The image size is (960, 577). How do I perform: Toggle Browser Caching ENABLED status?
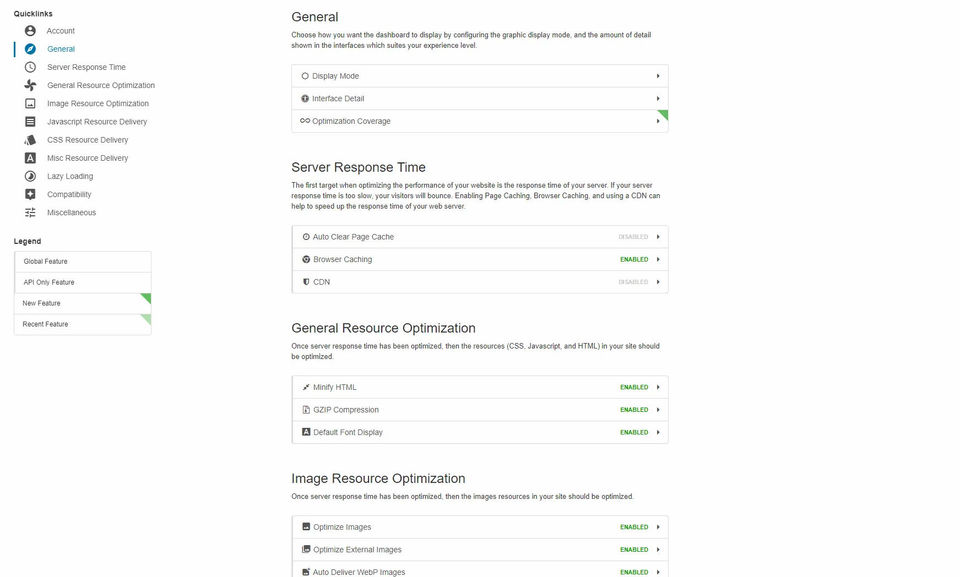634,259
